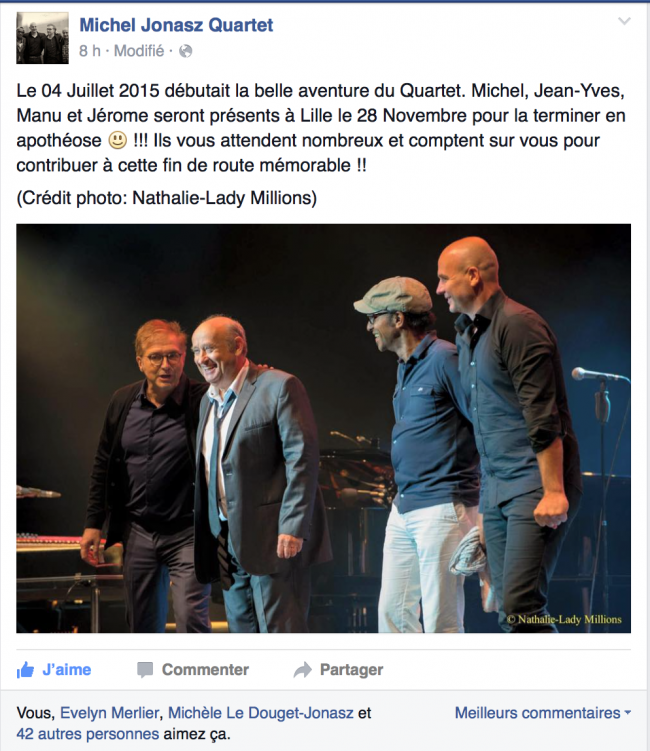
Task: Open Michèle Le Douget-Jonasz profile link
Action: [x=261, y=713]
